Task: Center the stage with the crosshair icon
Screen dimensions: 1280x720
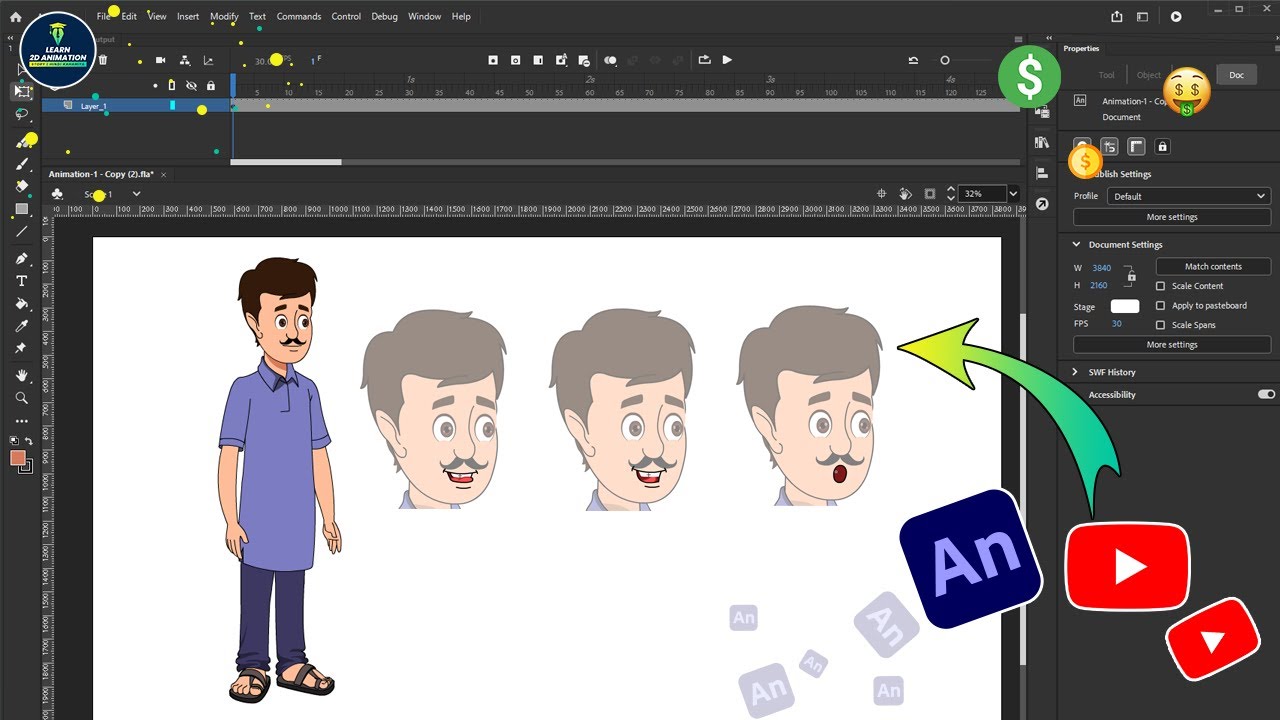Action: tap(882, 194)
